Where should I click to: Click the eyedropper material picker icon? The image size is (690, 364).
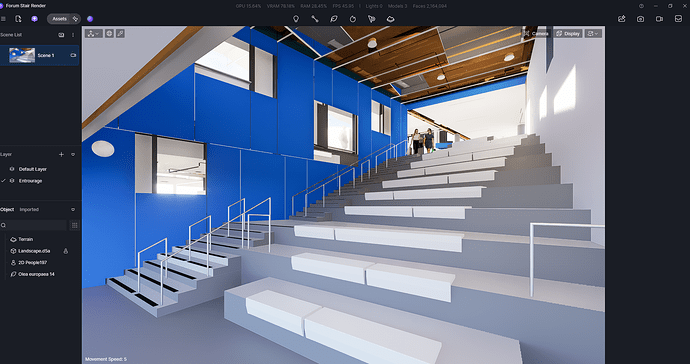tap(120, 33)
